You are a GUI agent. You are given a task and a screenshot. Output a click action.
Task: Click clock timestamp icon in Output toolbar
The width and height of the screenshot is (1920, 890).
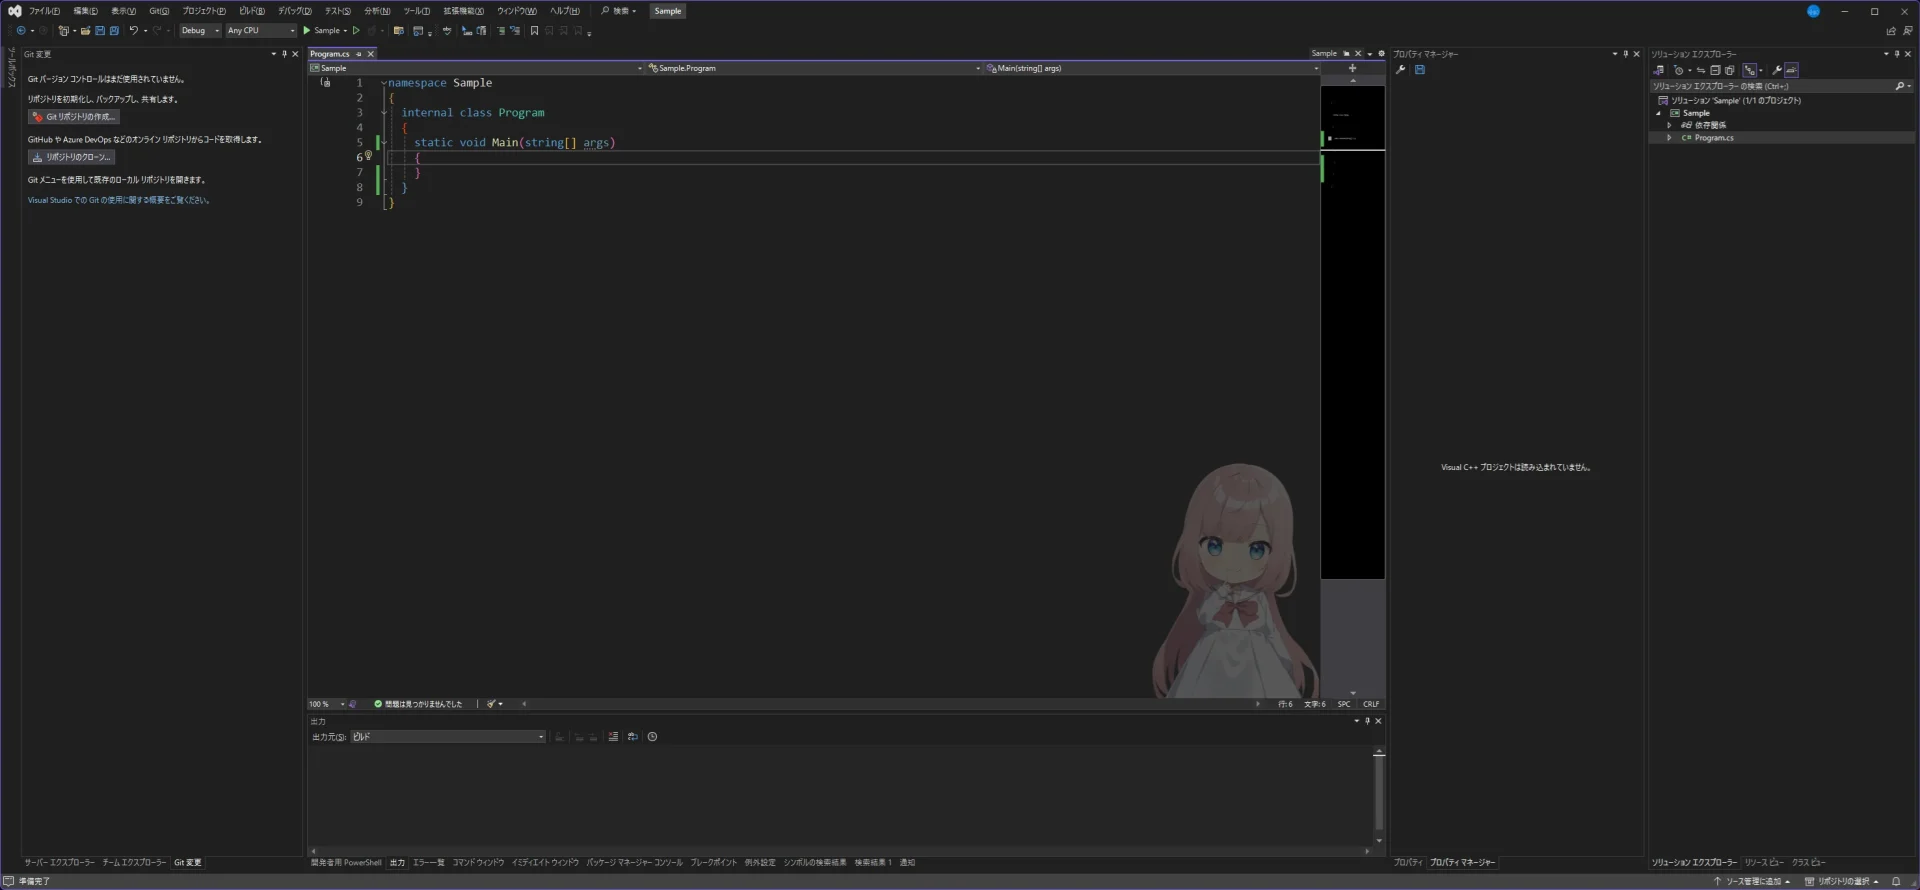click(x=653, y=737)
